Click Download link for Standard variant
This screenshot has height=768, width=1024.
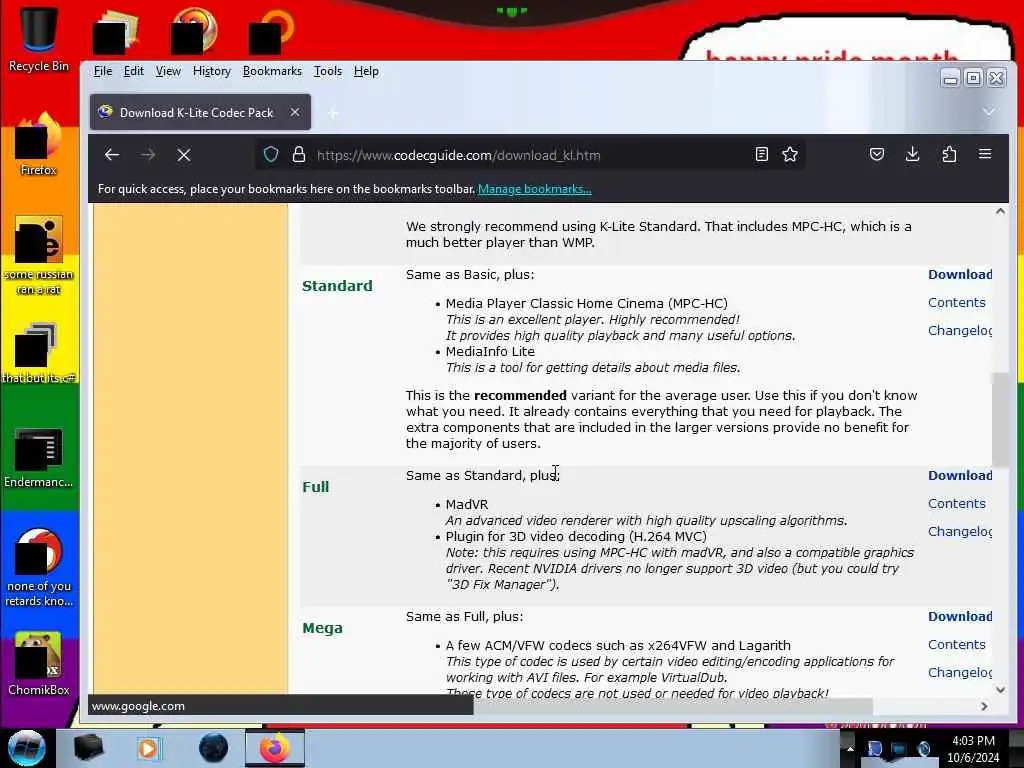[x=960, y=274]
